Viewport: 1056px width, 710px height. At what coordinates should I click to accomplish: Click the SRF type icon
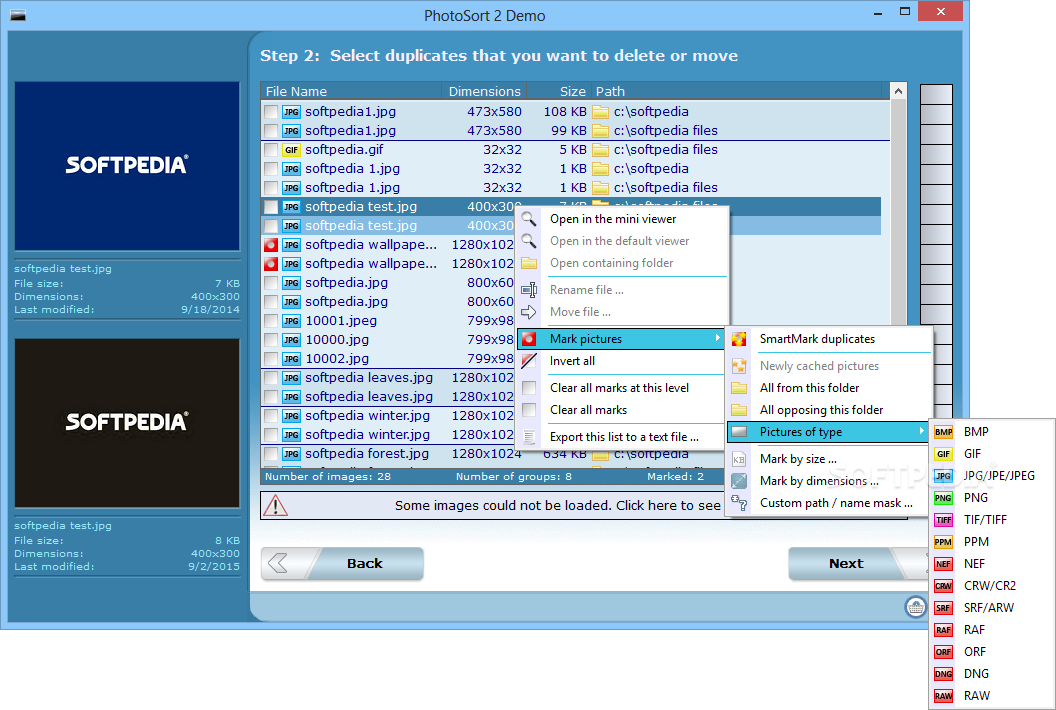point(944,608)
